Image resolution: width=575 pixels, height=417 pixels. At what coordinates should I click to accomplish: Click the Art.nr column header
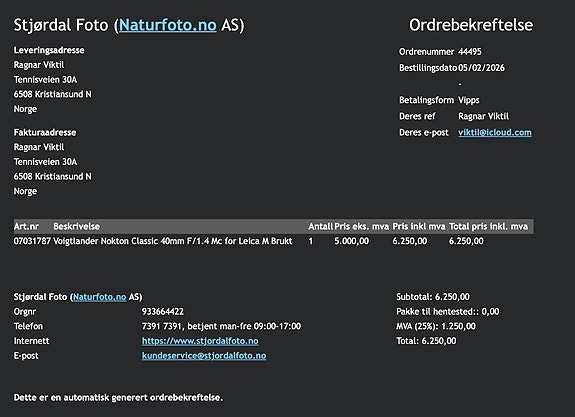pos(26,226)
